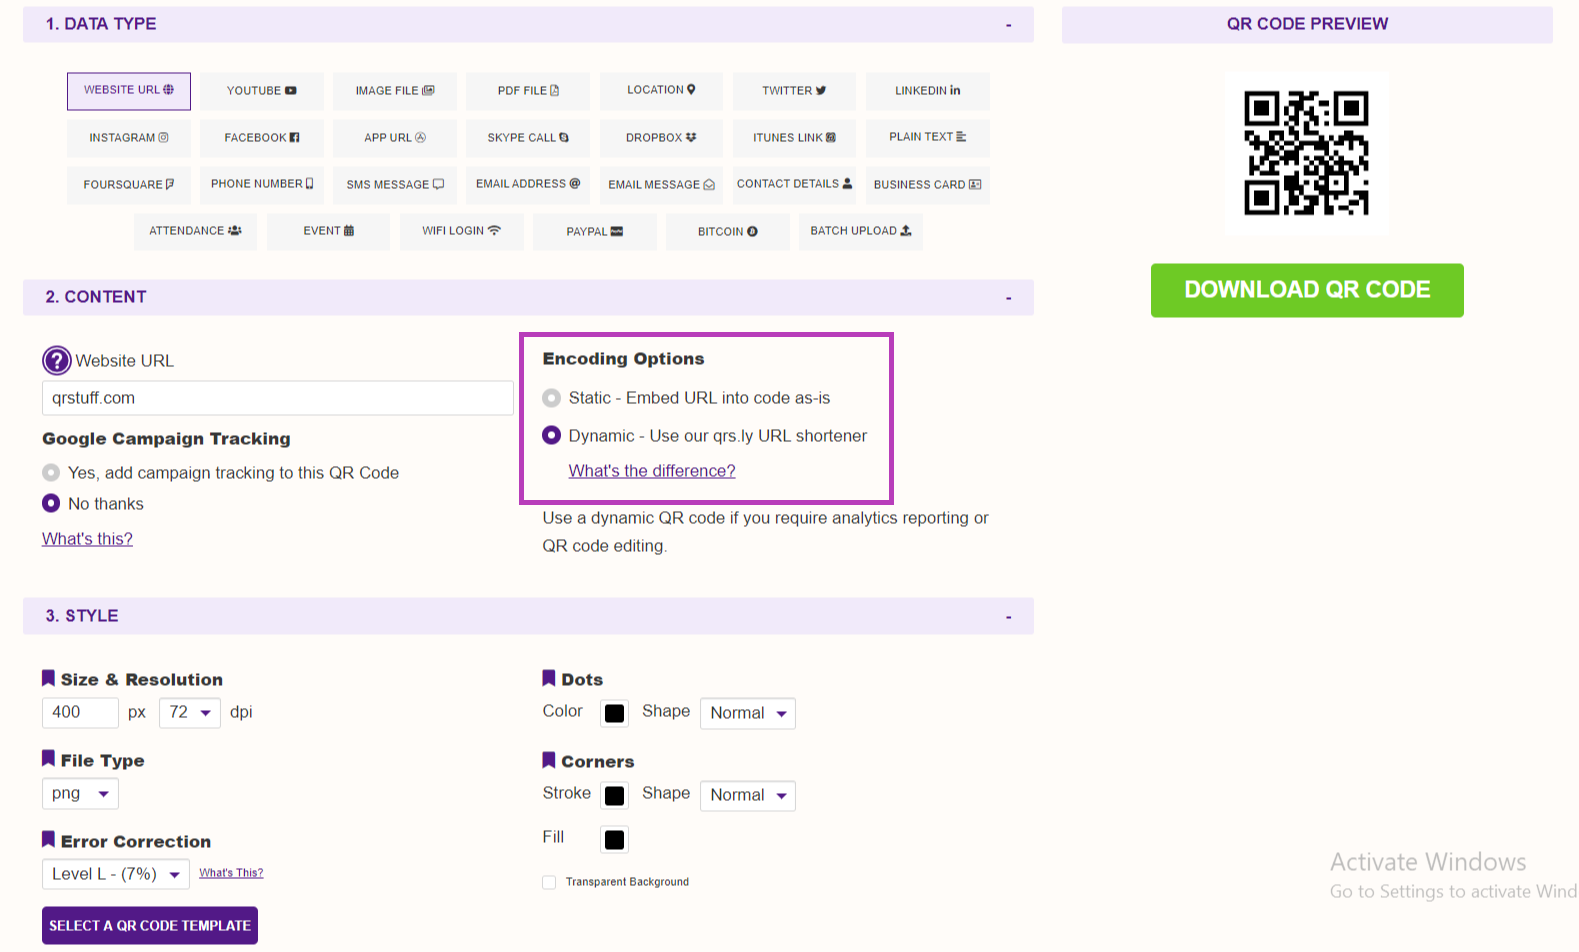This screenshot has width=1579, height=952.
Task: Select iTunes Link data type
Action: [x=794, y=138]
